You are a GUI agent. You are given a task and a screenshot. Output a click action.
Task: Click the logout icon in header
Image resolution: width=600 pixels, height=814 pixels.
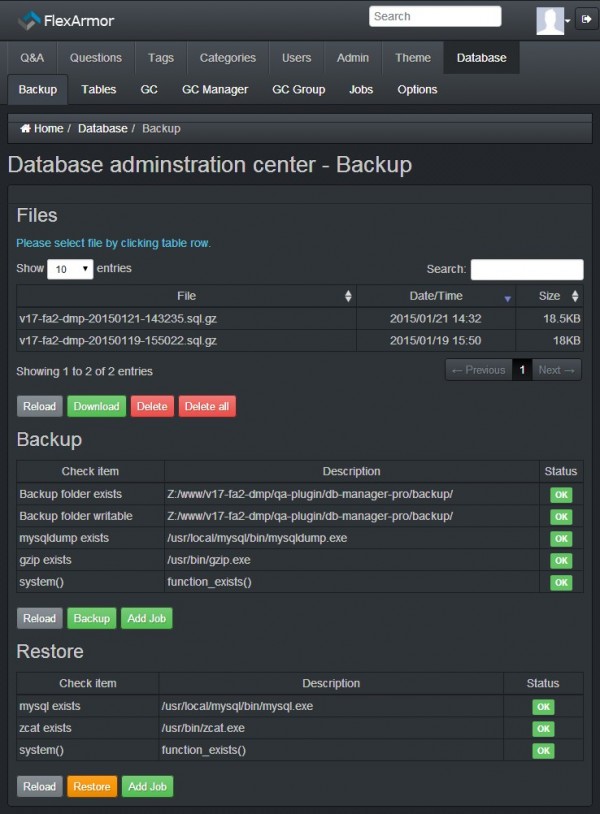pyautogui.click(x=585, y=20)
